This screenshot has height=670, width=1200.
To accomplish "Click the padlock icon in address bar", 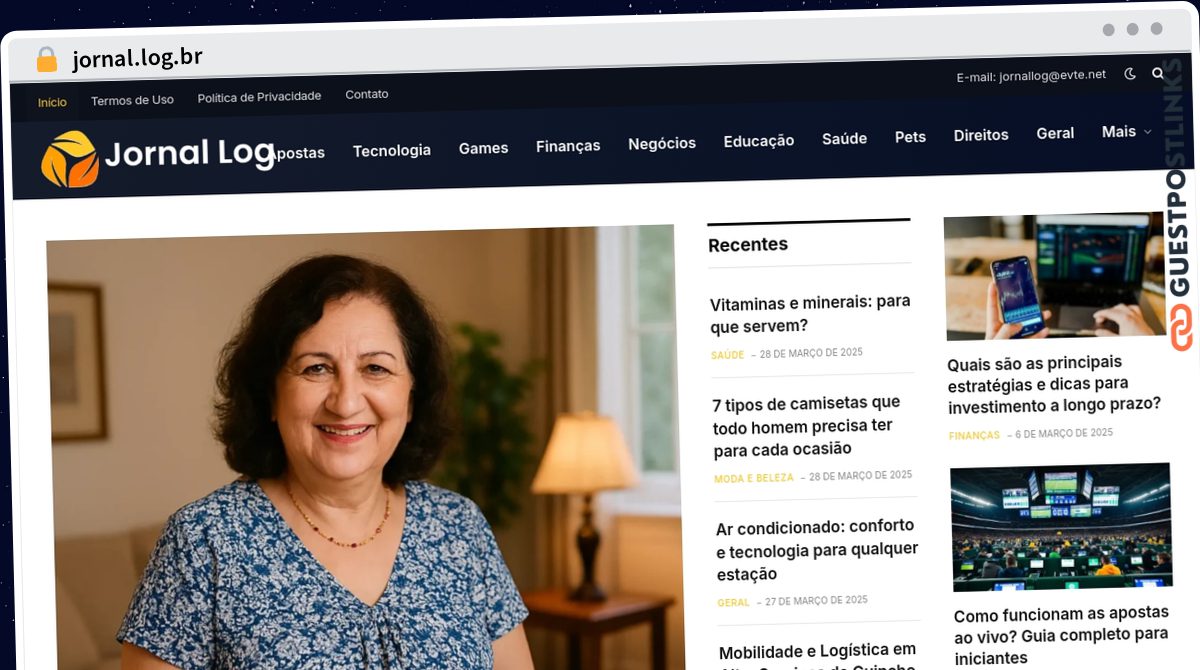I will [46, 60].
